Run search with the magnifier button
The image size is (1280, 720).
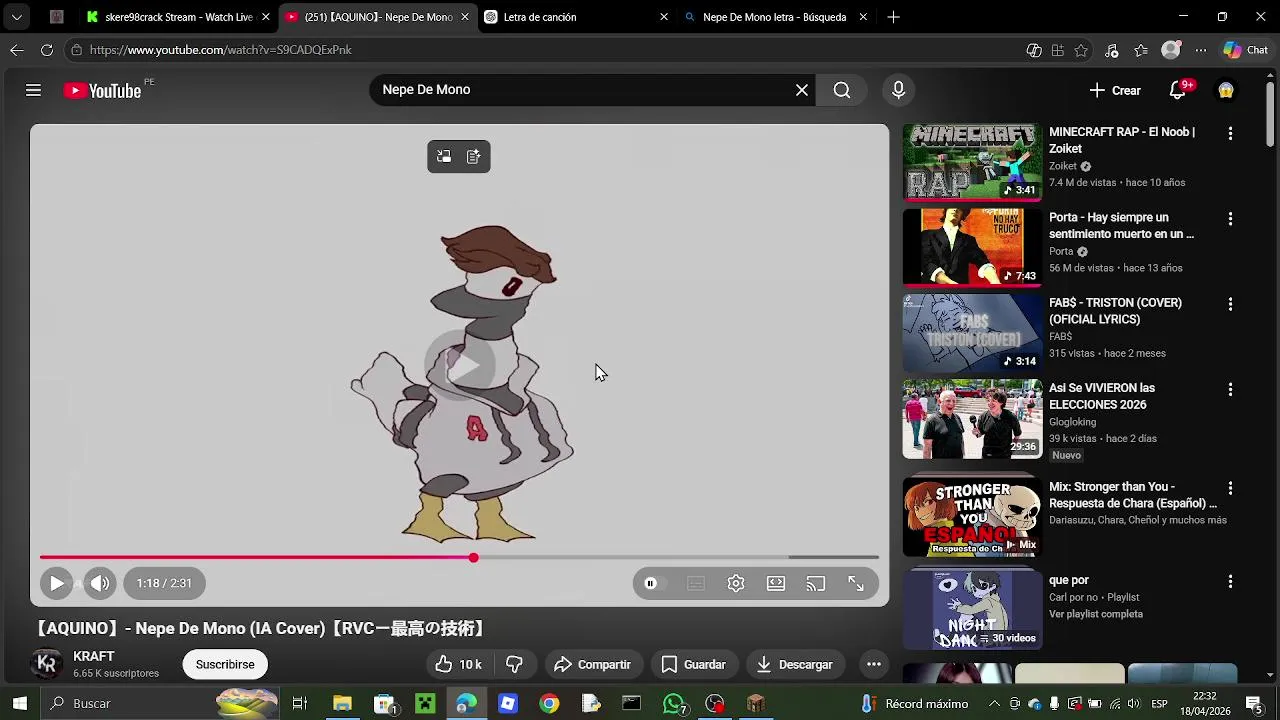(x=842, y=90)
